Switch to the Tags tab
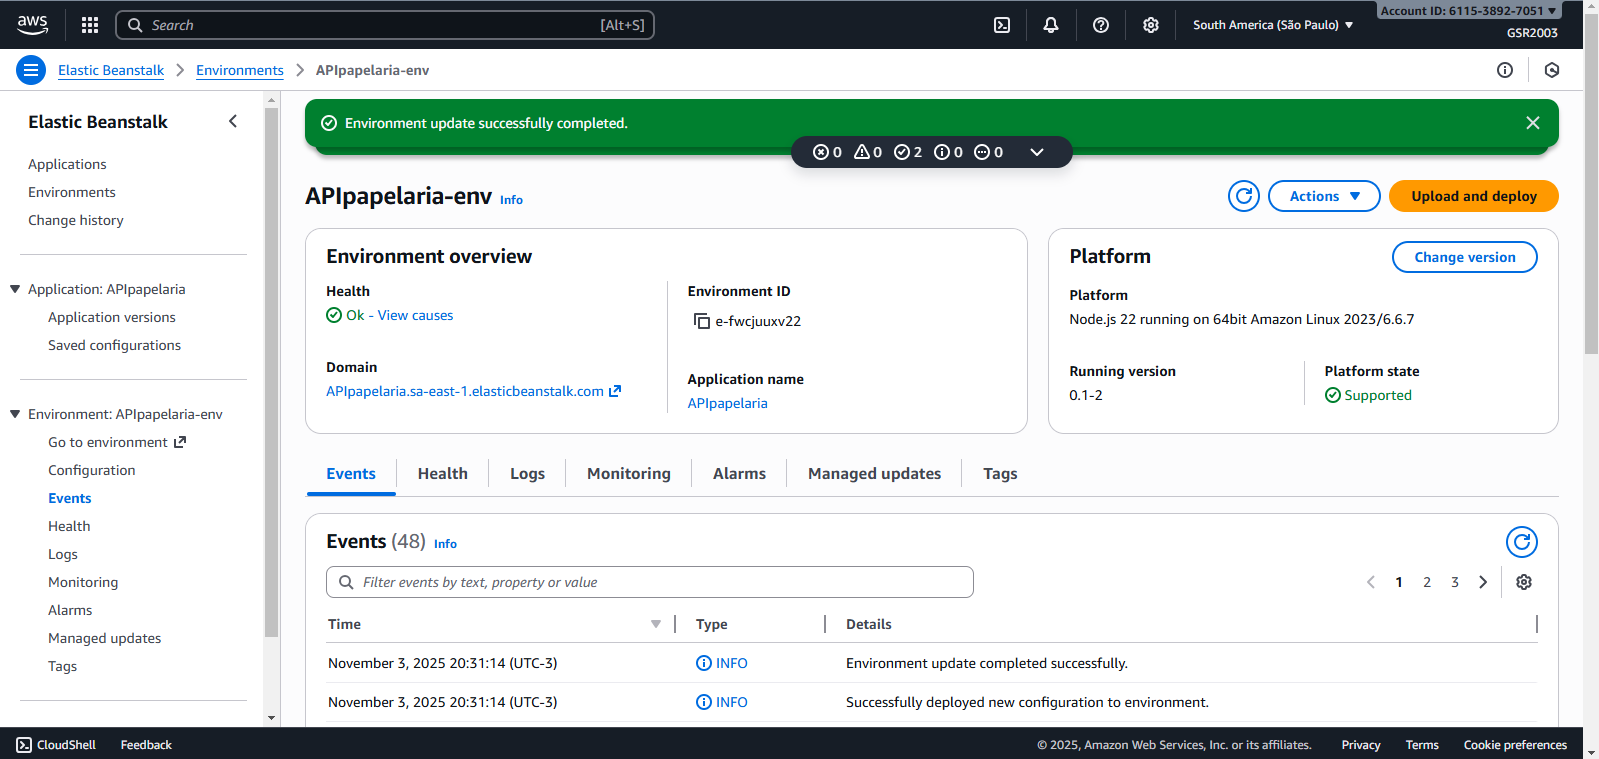1599x759 pixels. point(1000,473)
